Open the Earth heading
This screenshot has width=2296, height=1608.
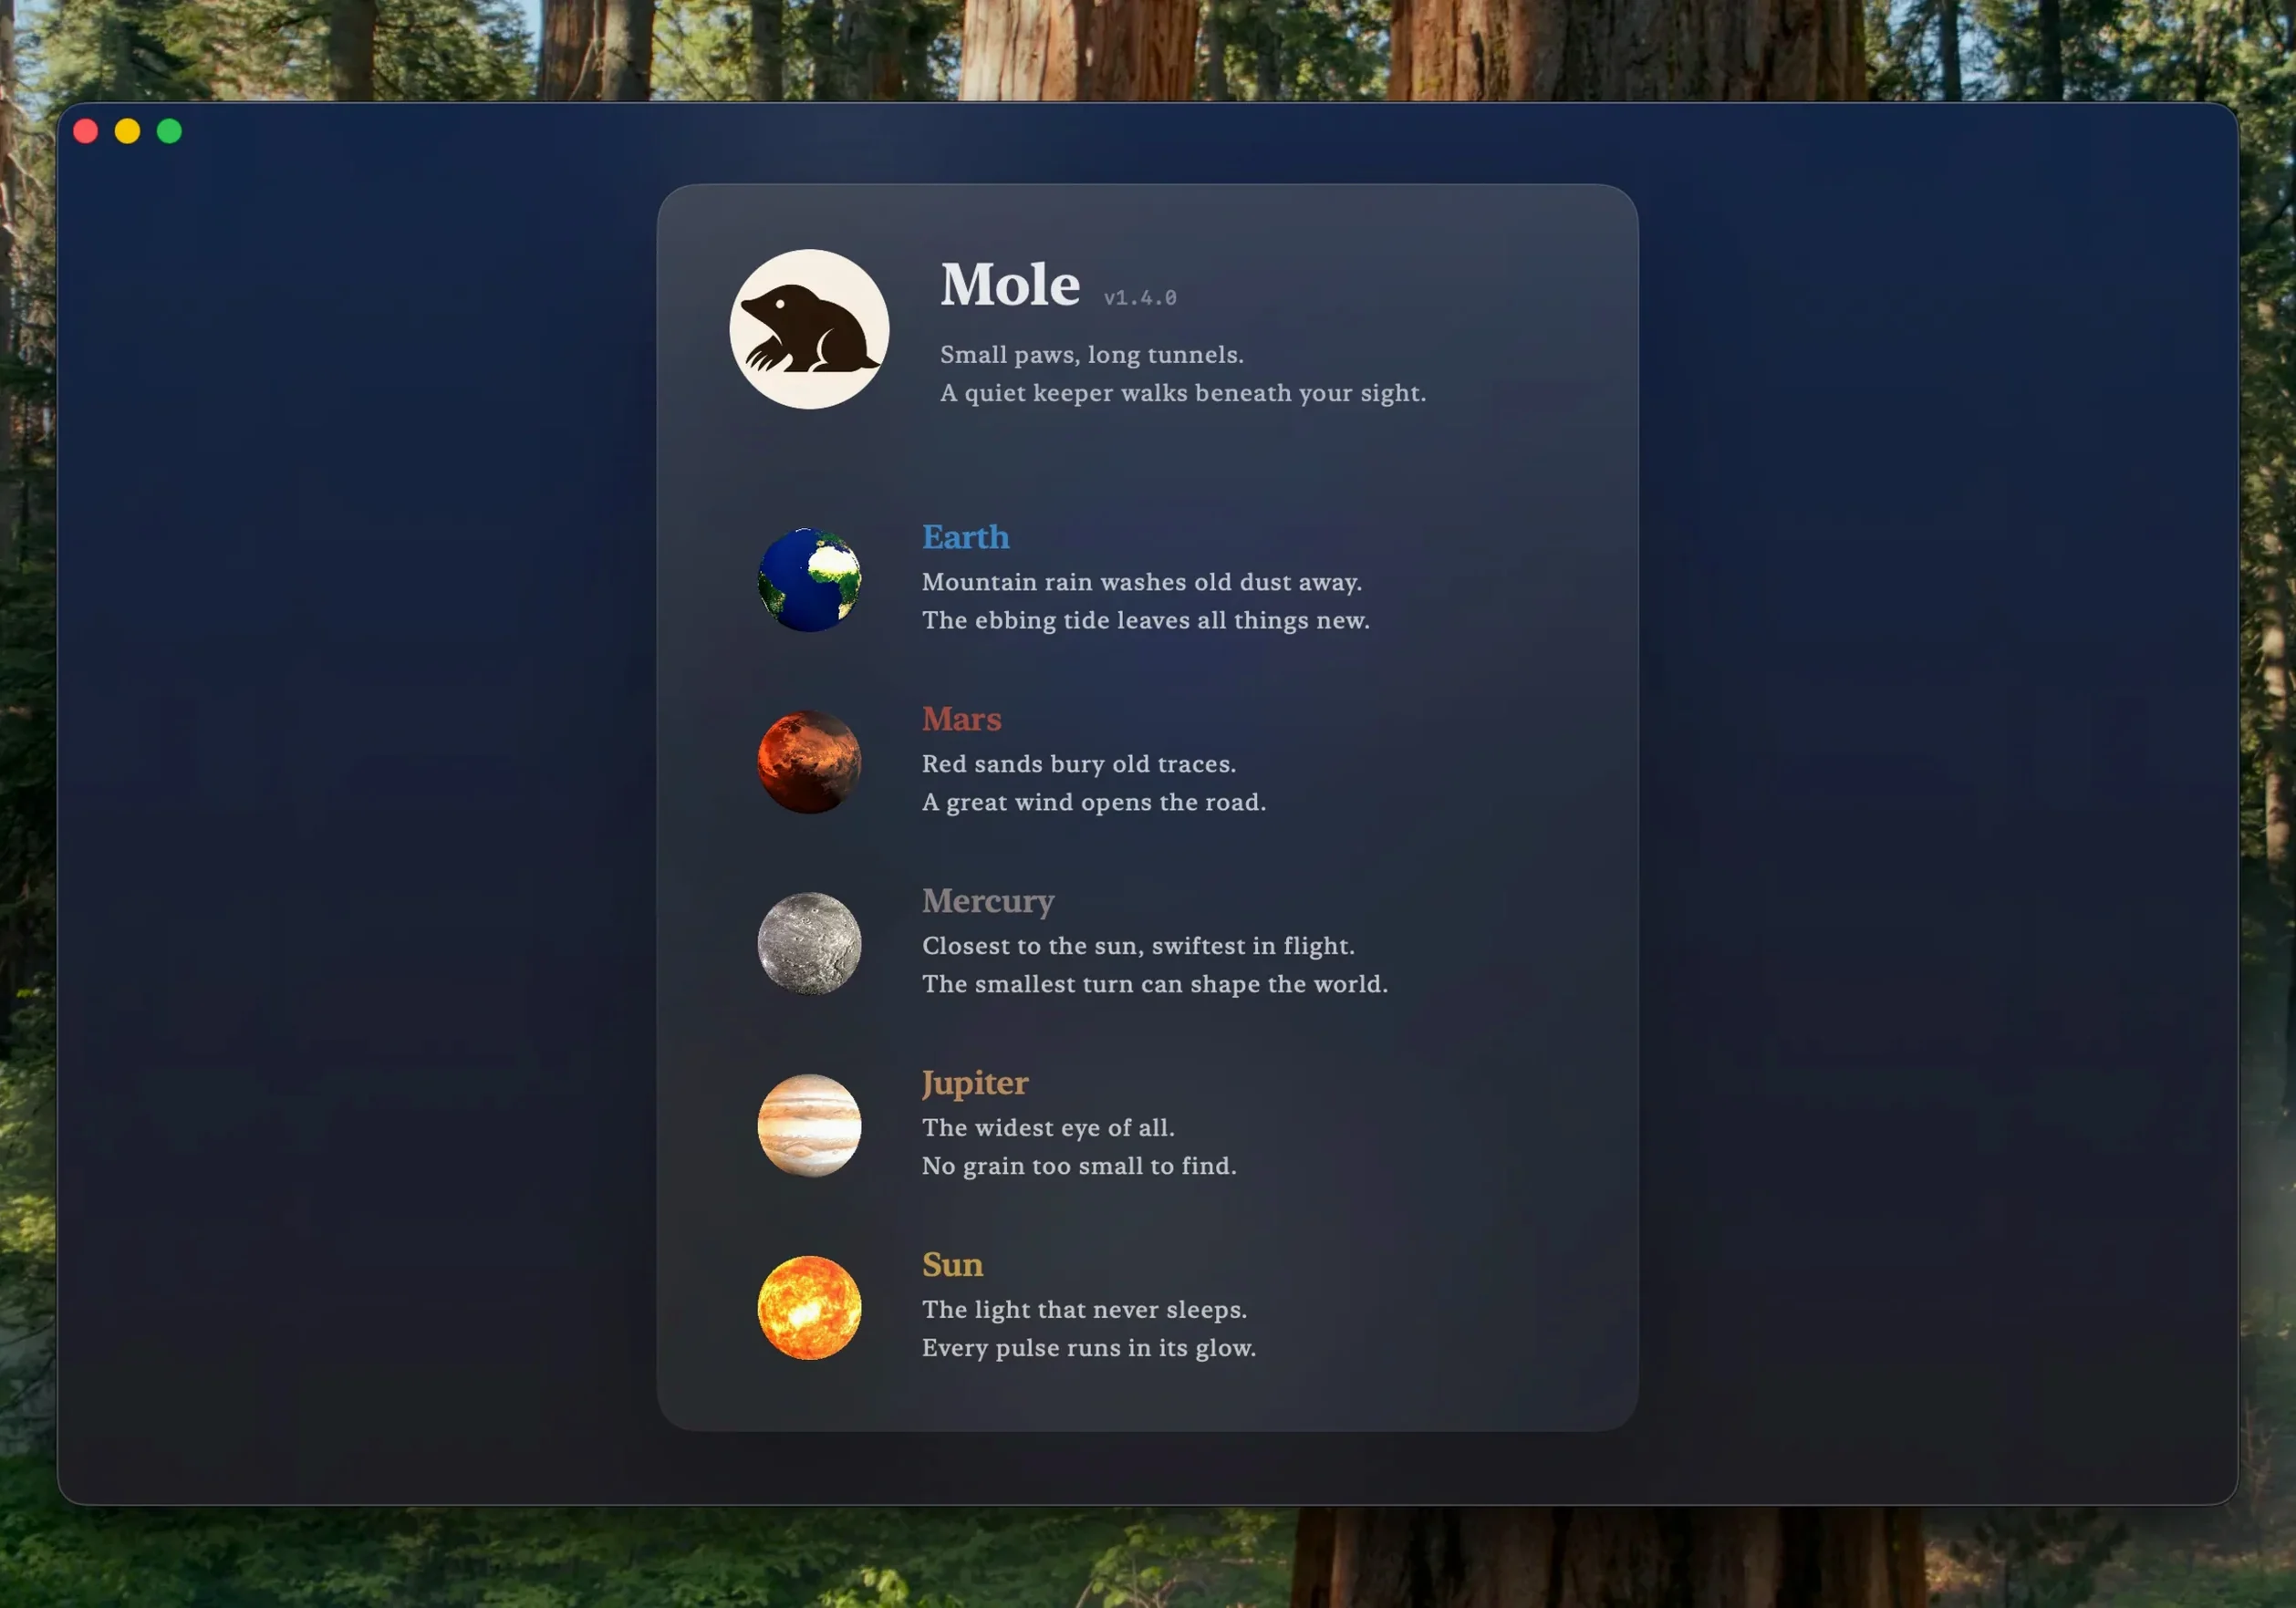(x=965, y=537)
